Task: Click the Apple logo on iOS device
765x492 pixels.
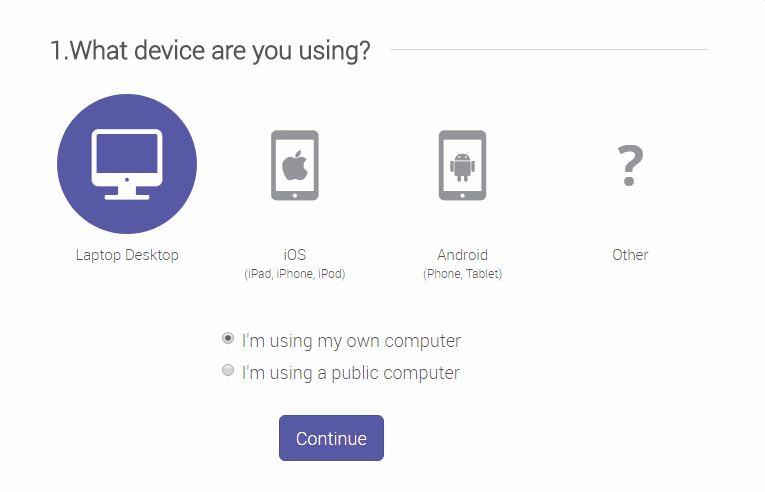Action: click(x=295, y=163)
